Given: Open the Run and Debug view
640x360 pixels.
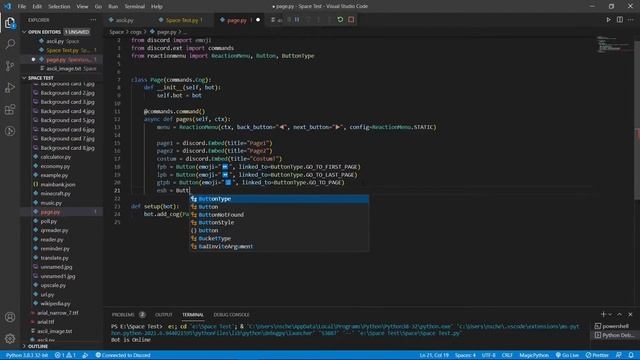Looking at the screenshot, I should [x=10, y=87].
